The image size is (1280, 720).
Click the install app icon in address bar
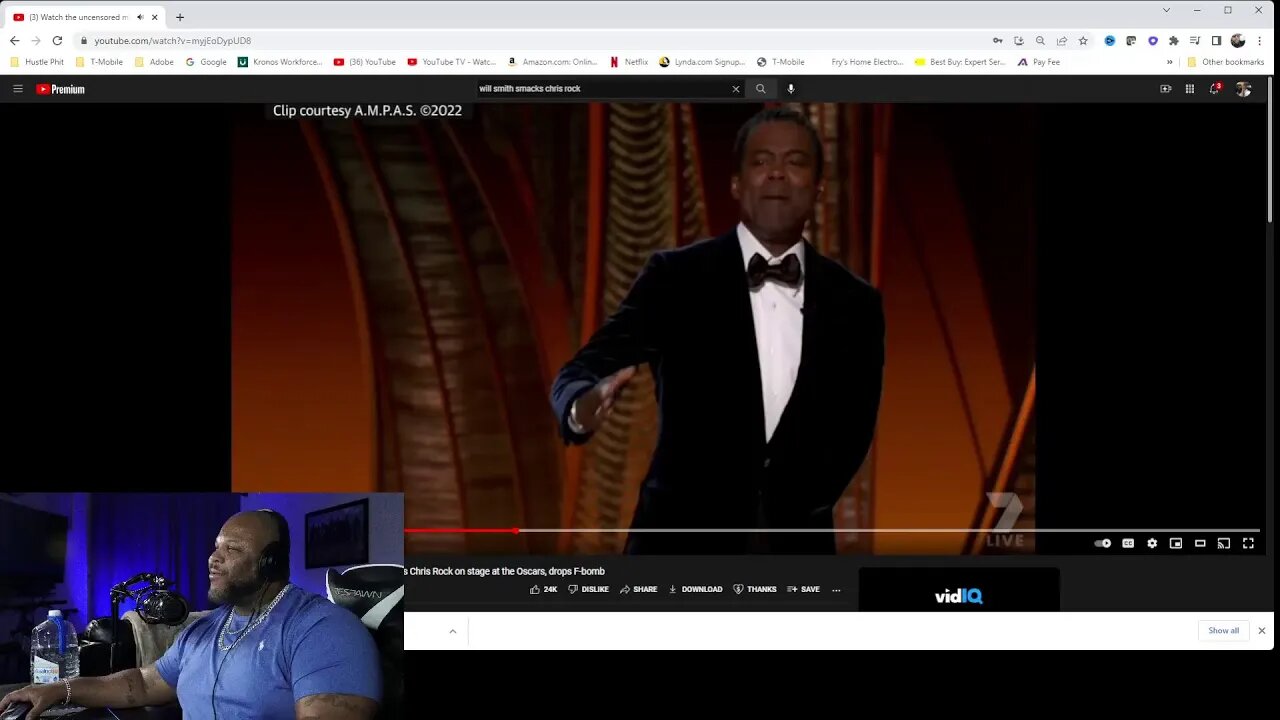[x=1019, y=41]
